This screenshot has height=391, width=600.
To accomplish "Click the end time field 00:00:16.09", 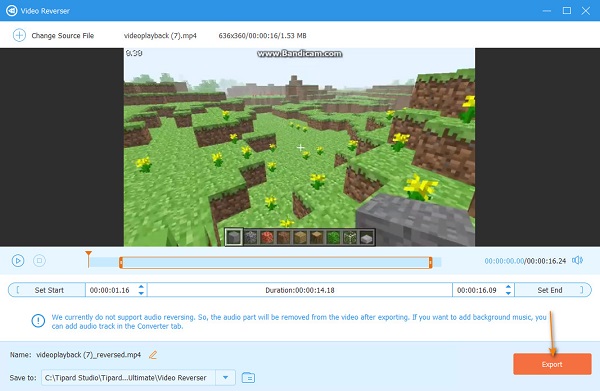I will click(x=477, y=290).
